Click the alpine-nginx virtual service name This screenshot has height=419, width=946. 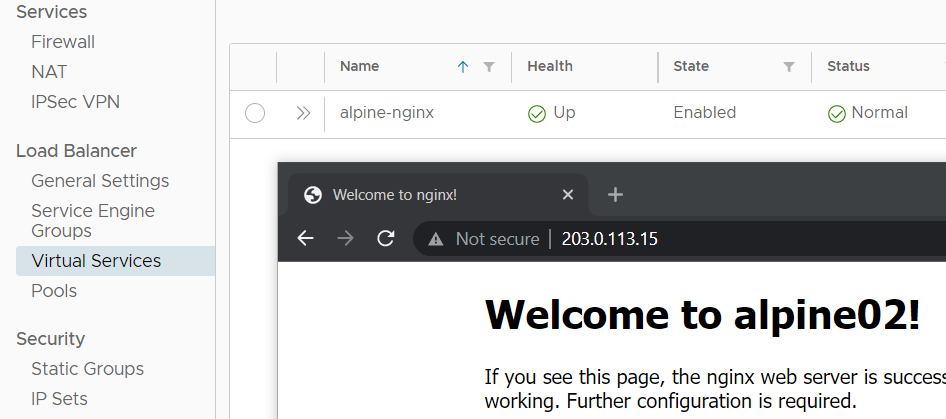click(x=387, y=113)
